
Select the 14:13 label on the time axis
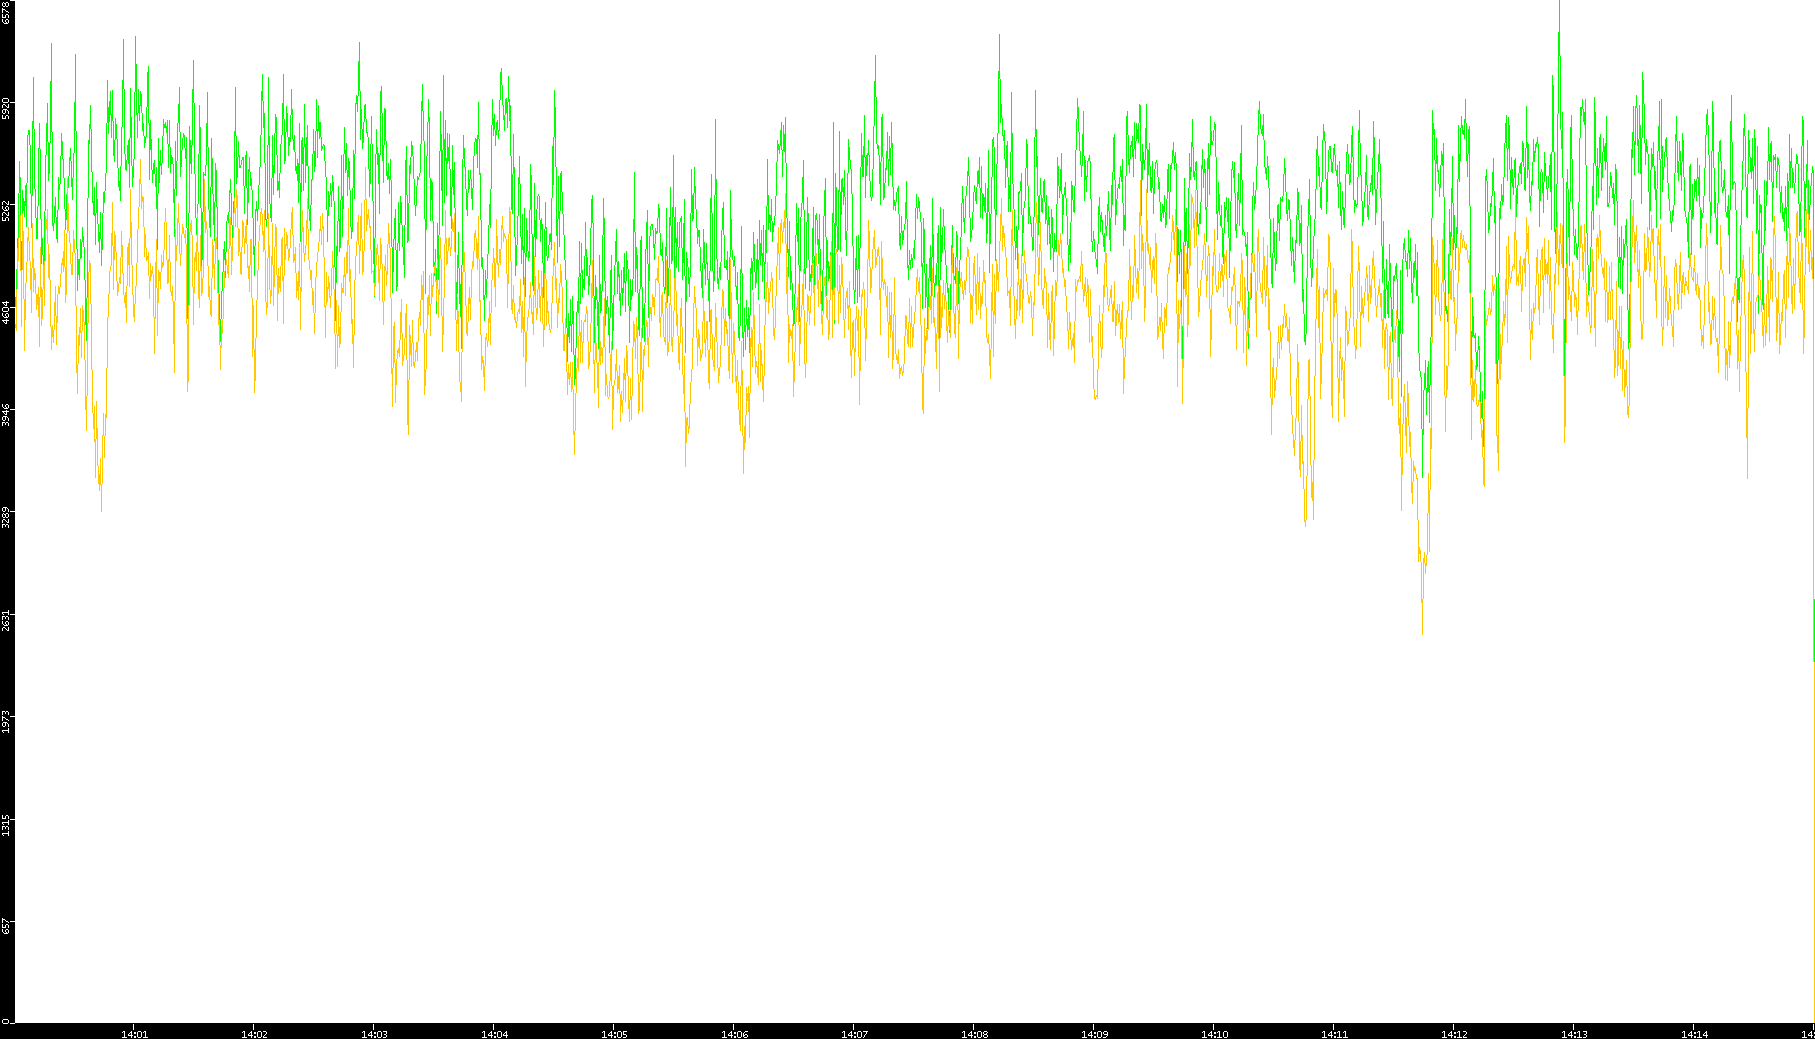[1574, 1034]
